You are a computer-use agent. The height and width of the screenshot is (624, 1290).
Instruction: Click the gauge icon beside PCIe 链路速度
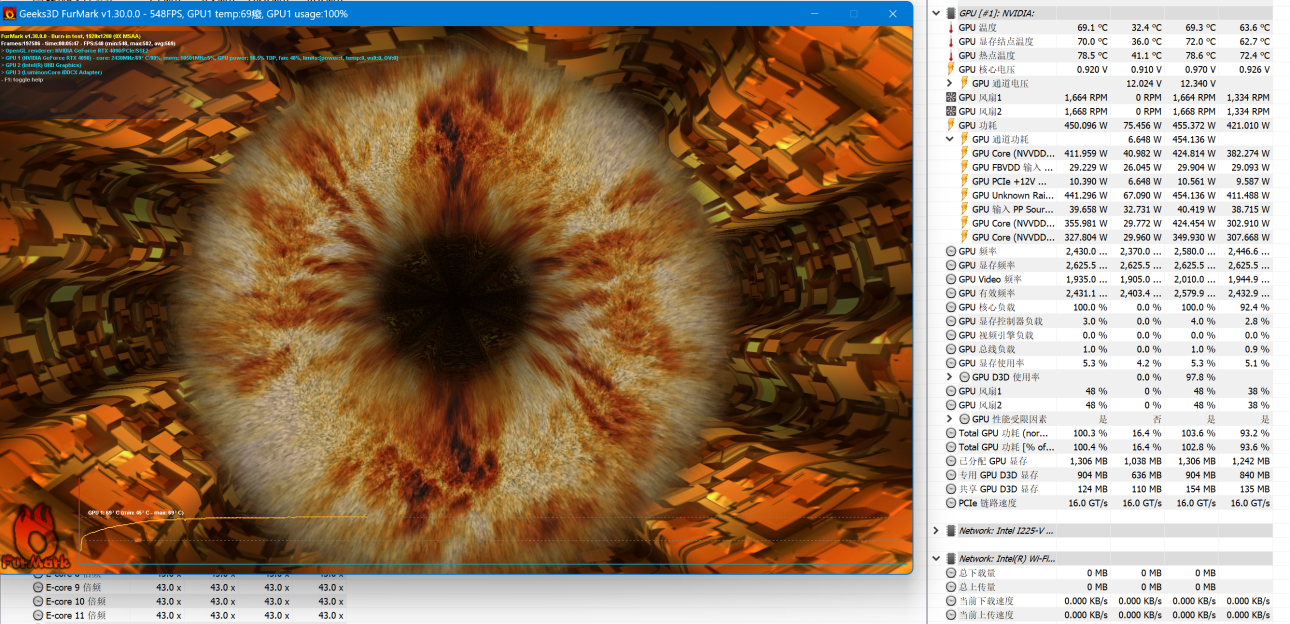click(x=951, y=504)
